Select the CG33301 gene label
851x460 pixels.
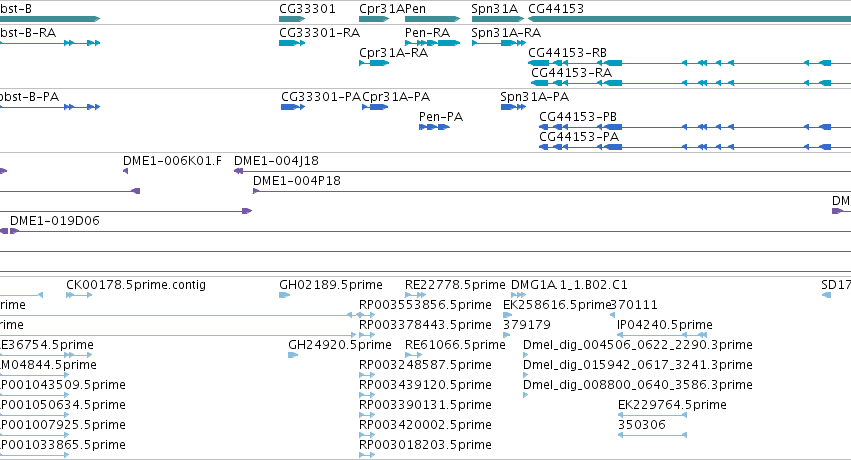point(307,9)
